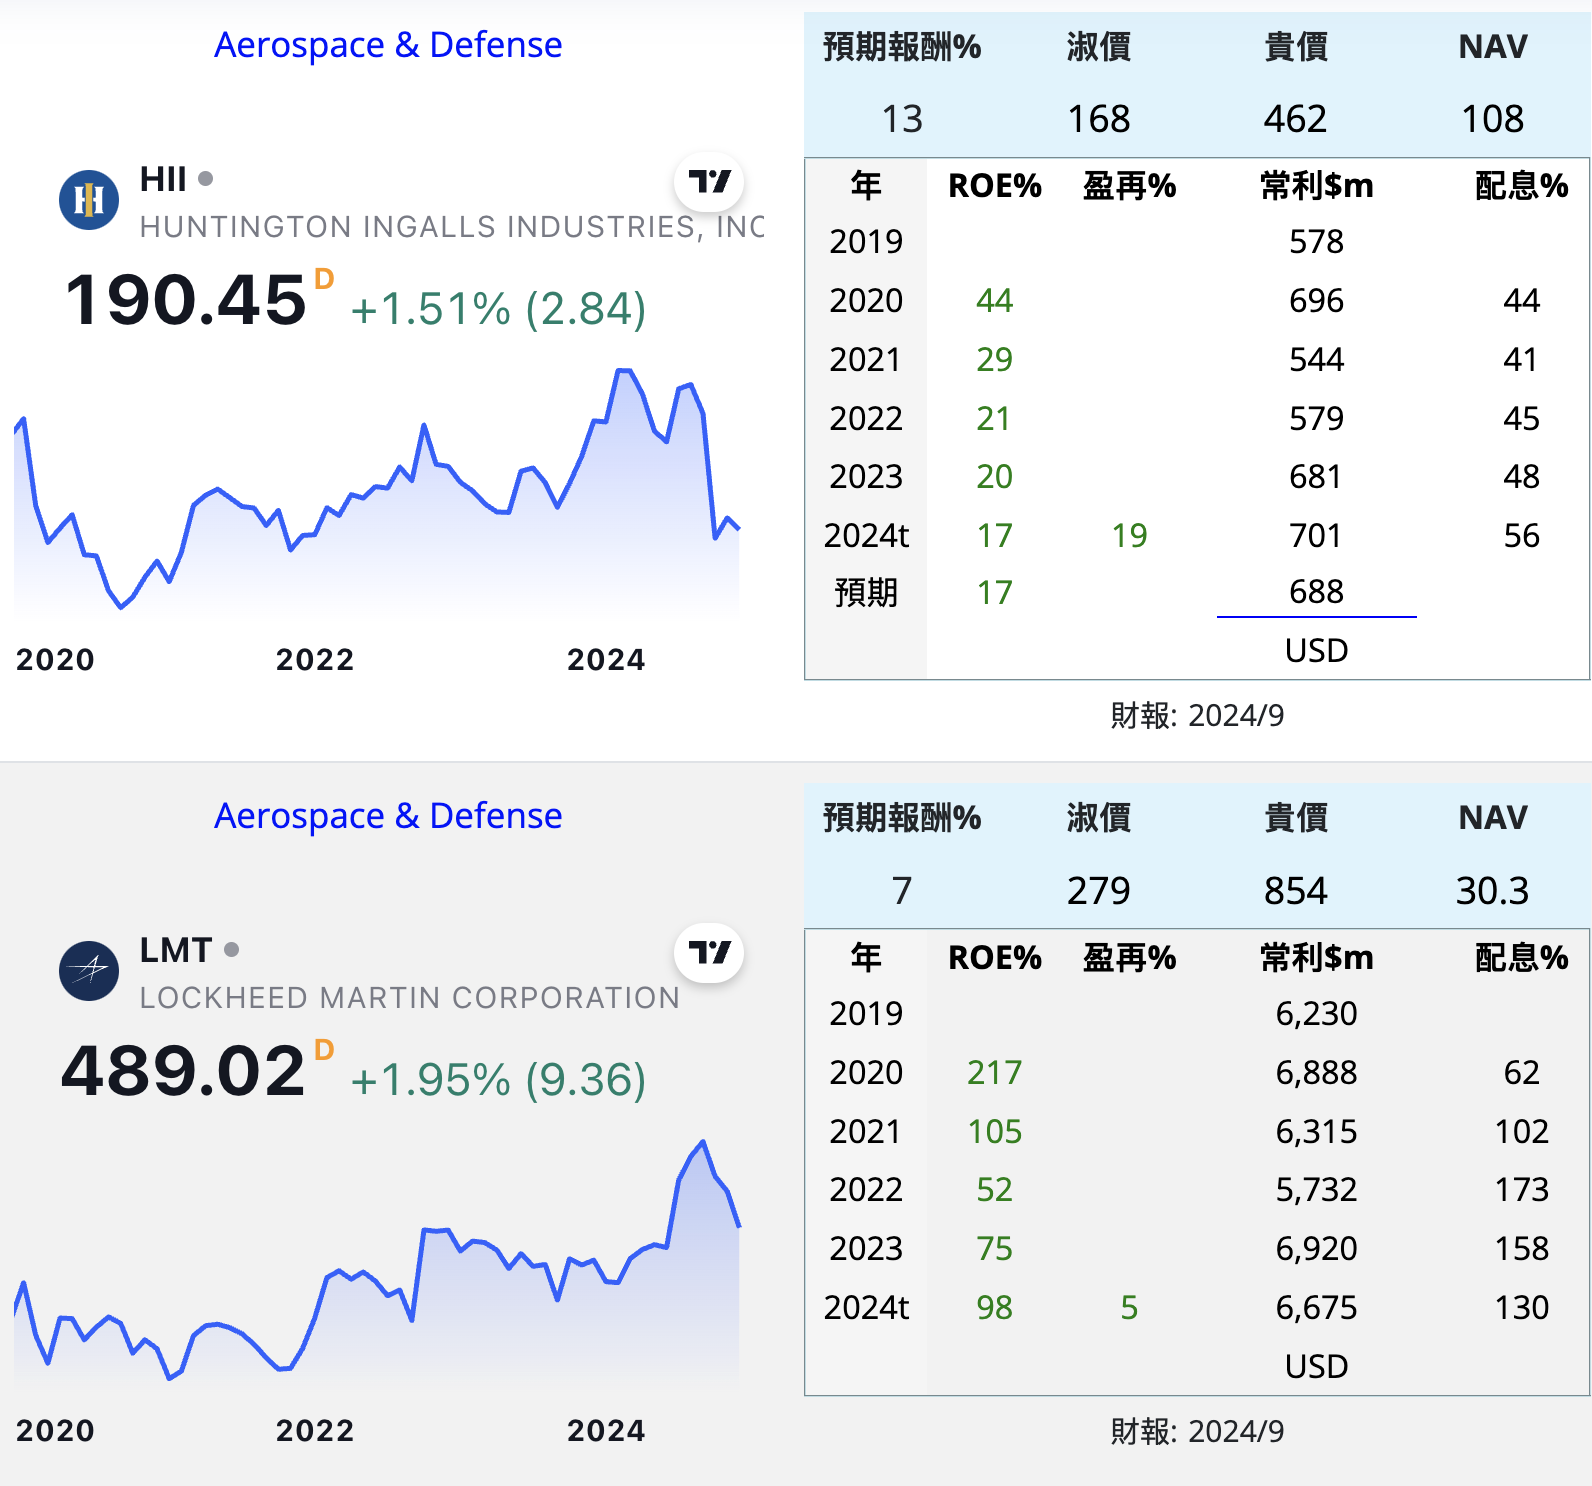Screen dimensions: 1592x1486
Task: Click the 財報: 2024/9 note under LMT table
Action: (x=1197, y=1432)
